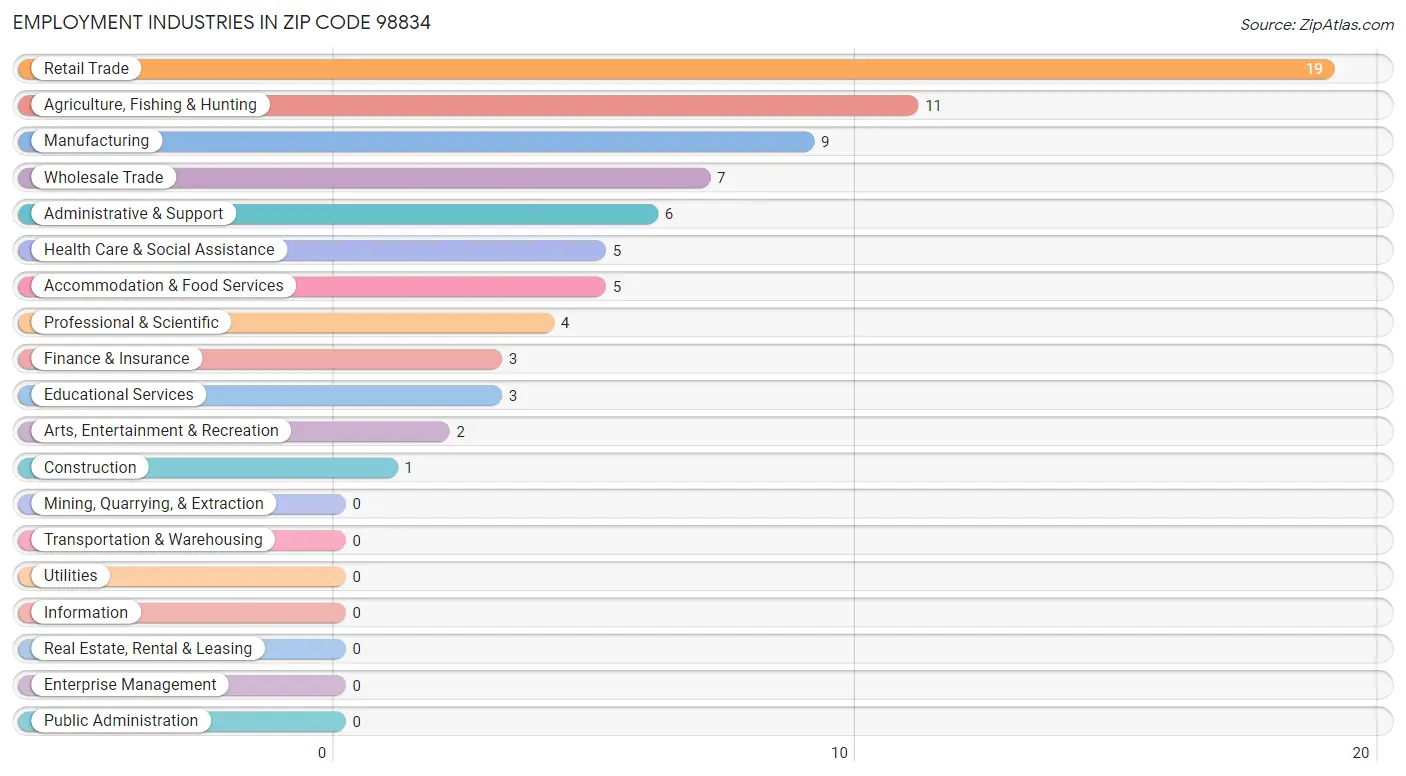Click the value 6 beside Administrative bar
Image resolution: width=1406 pixels, height=776 pixels.
(669, 215)
